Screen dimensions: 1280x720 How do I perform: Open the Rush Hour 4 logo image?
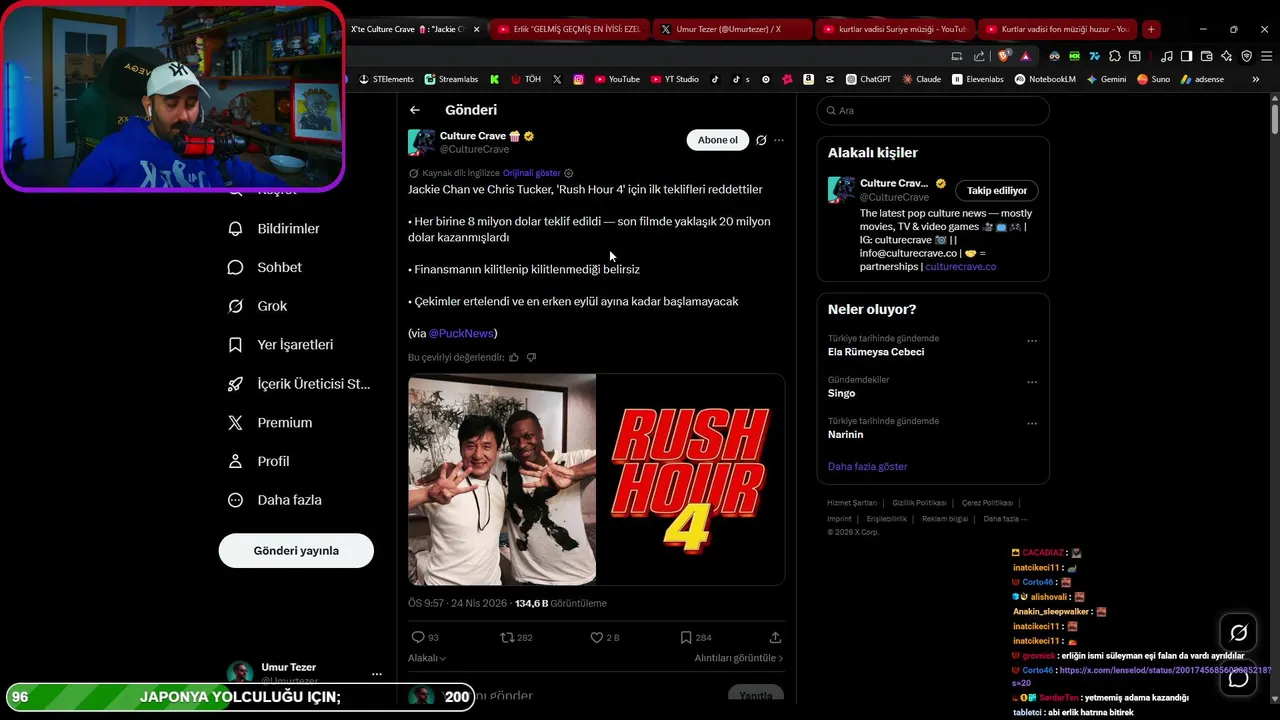[x=691, y=479]
